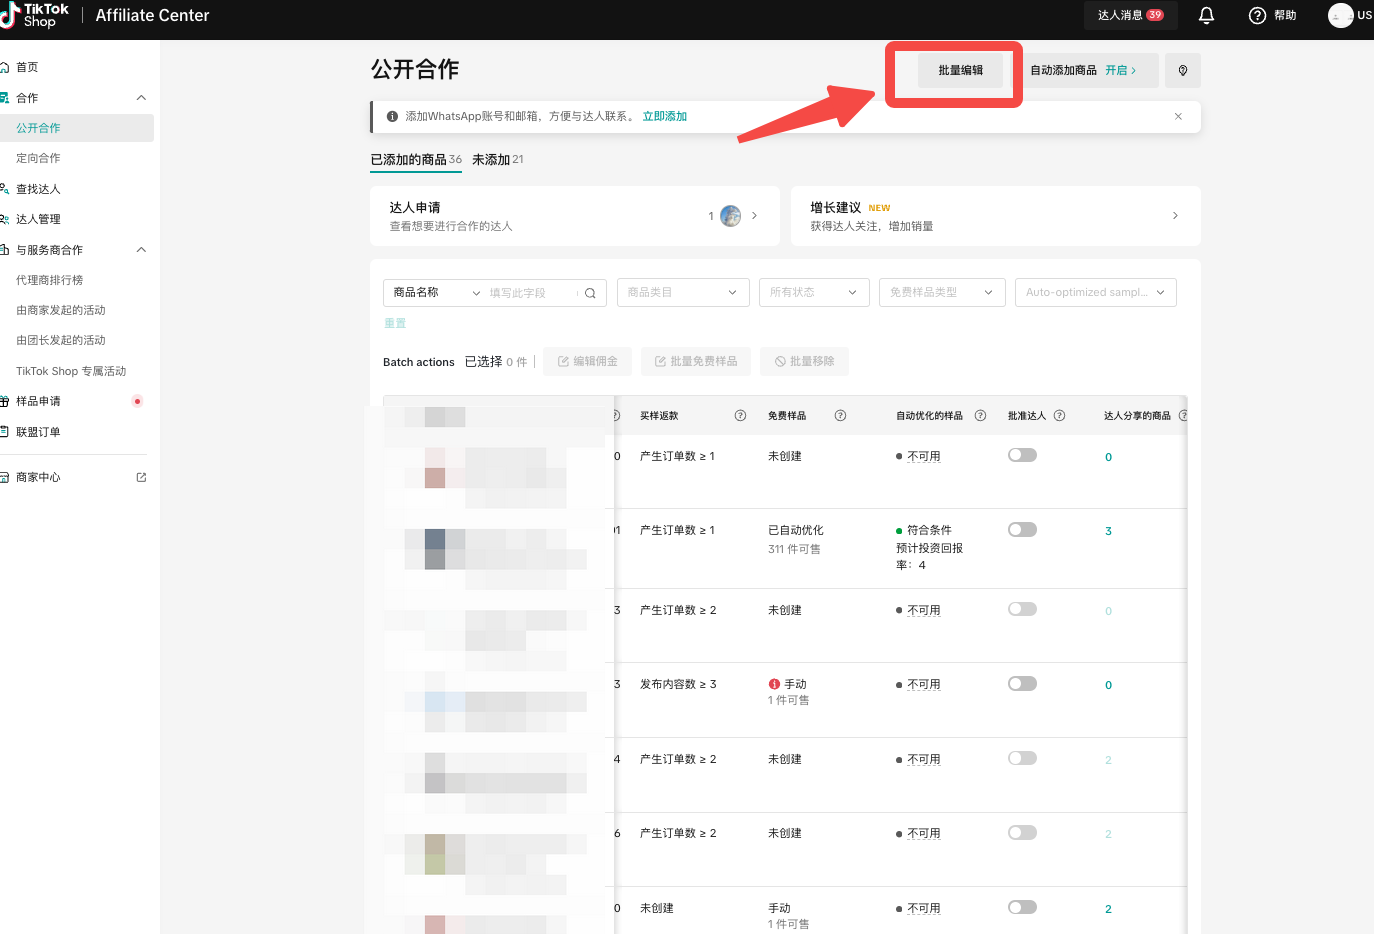The image size is (1374, 934).
Task: Open the 商品类目 dropdown
Action: 682,293
